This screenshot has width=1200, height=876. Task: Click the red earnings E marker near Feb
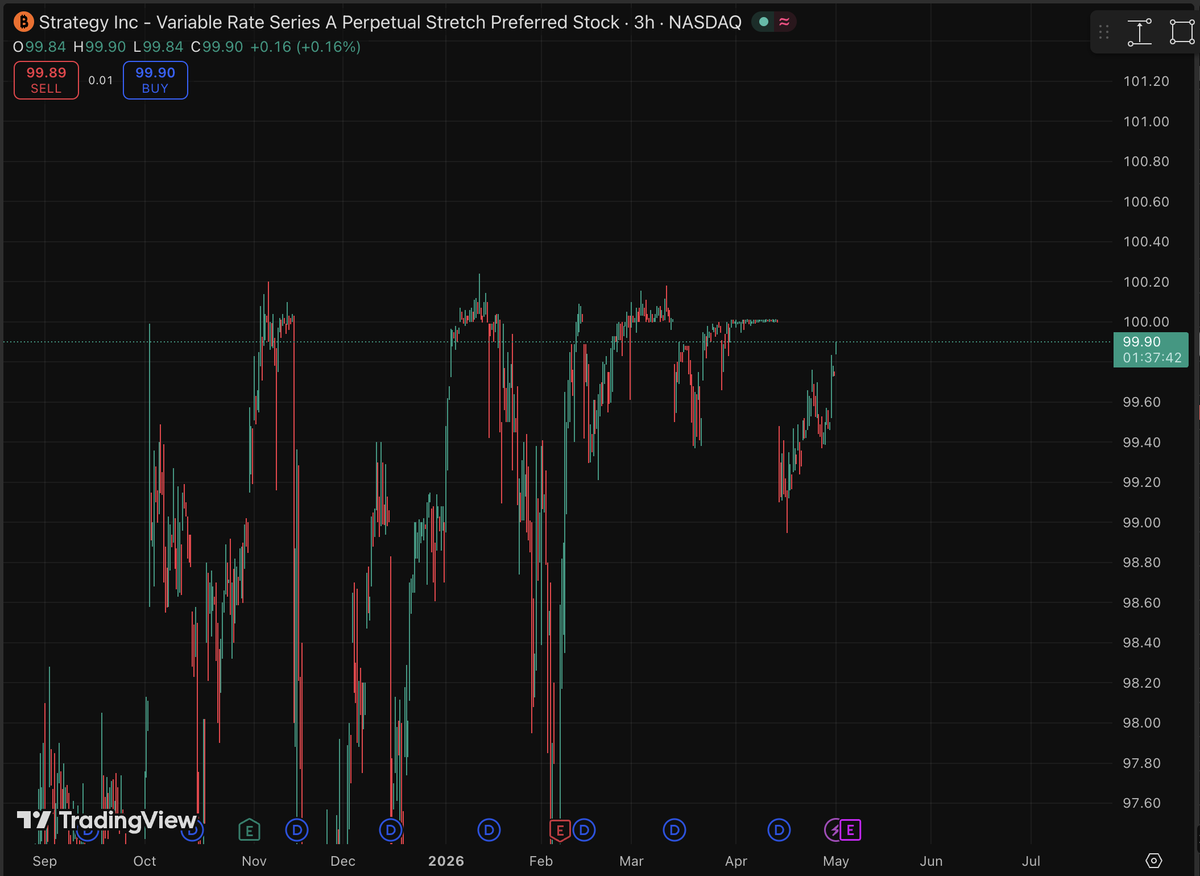click(560, 829)
